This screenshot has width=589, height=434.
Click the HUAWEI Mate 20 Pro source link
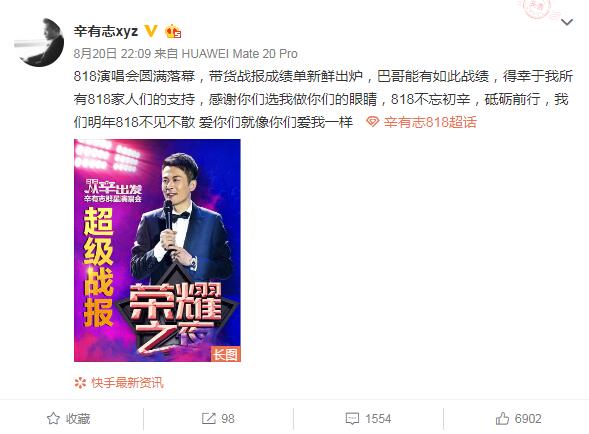pyautogui.click(x=239, y=54)
